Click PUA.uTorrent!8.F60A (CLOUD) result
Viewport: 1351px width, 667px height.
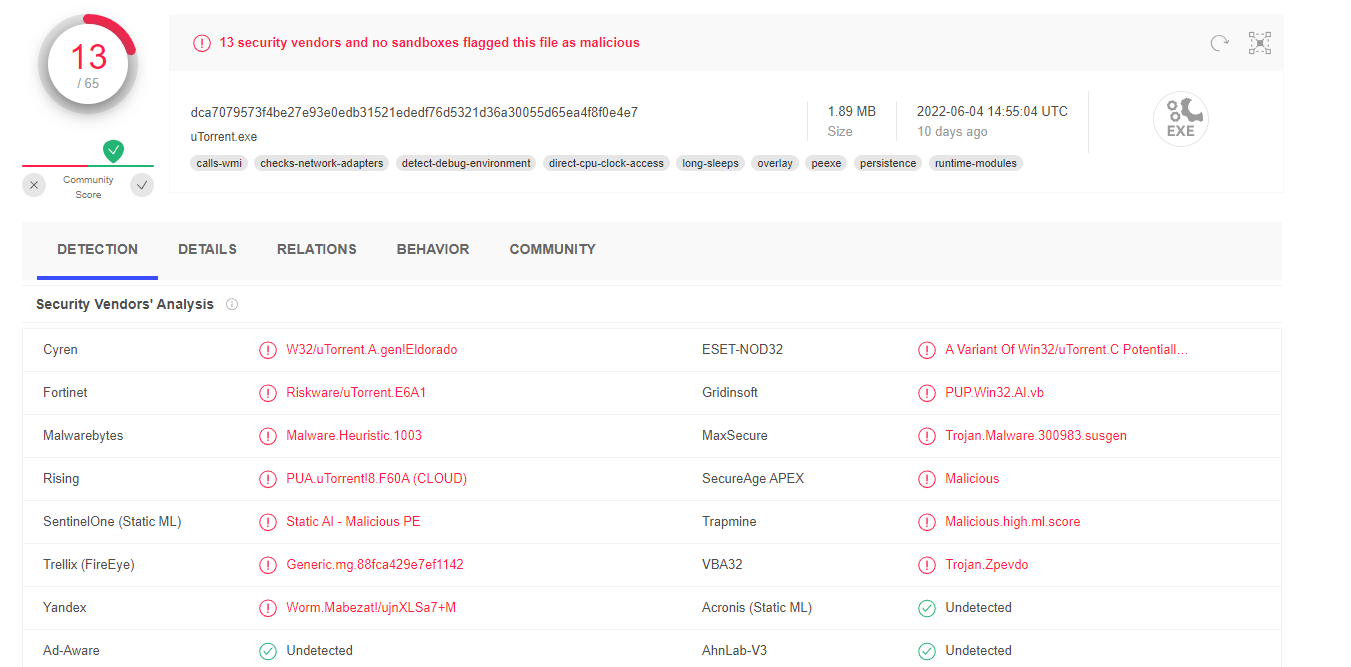pos(377,479)
